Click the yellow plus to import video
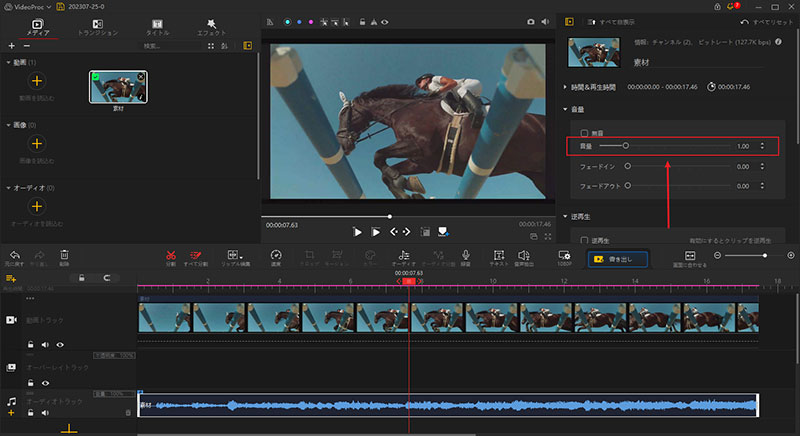 [x=37, y=81]
